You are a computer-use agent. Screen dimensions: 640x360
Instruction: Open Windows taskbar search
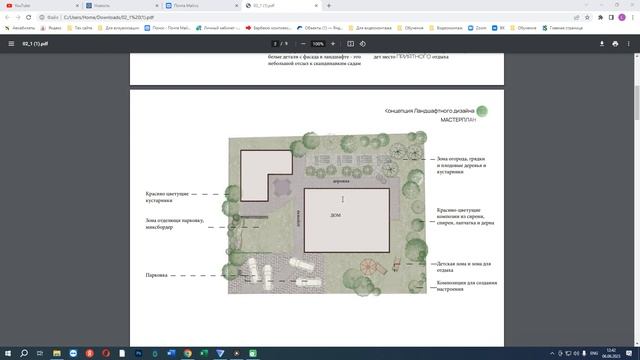(24, 353)
